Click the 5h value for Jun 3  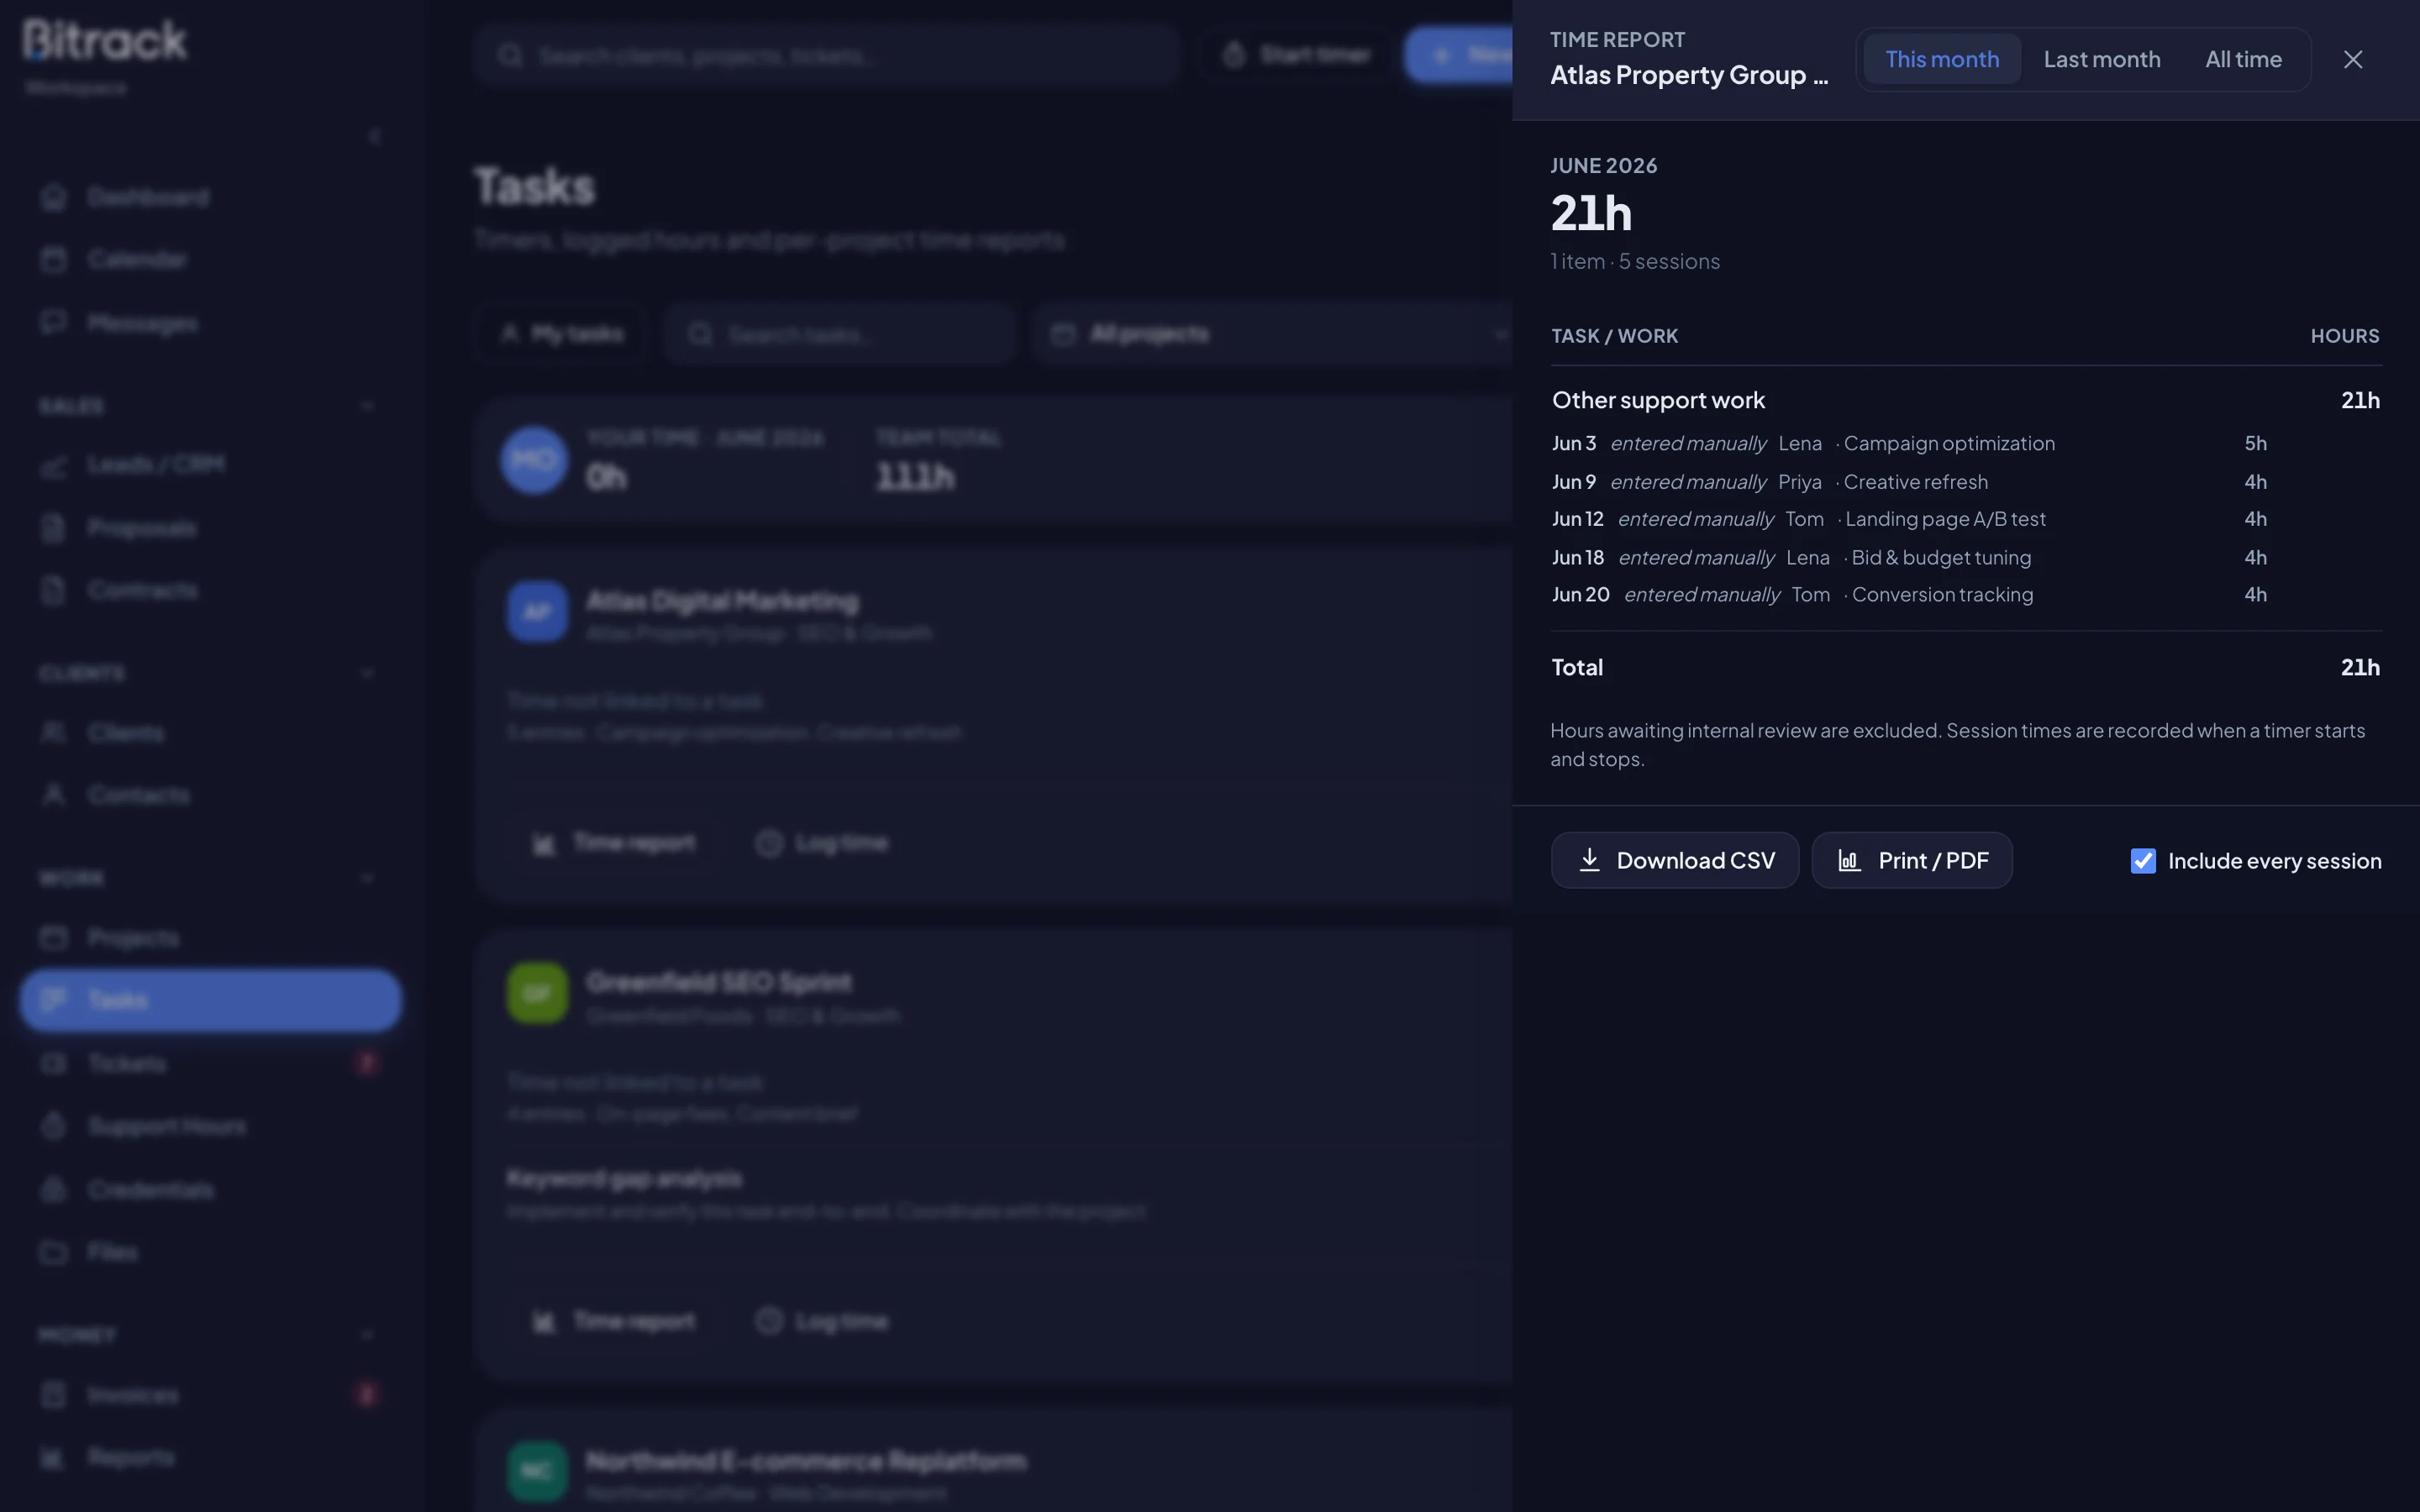[x=2255, y=443]
